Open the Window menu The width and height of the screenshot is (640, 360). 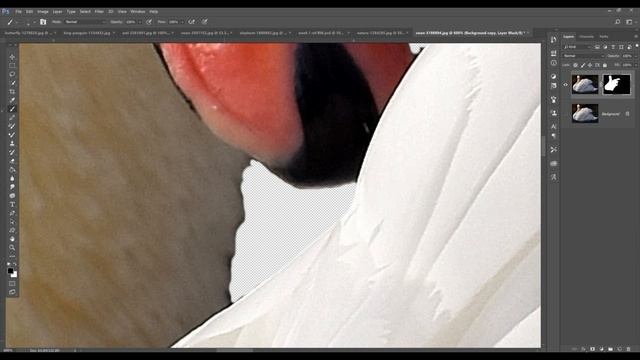(x=138, y=11)
